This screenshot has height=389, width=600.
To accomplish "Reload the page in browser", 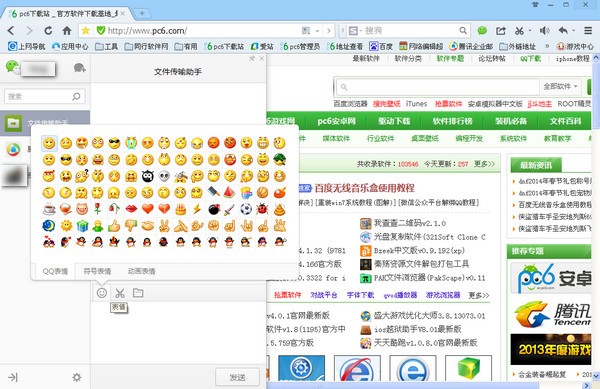I will click(x=48, y=31).
